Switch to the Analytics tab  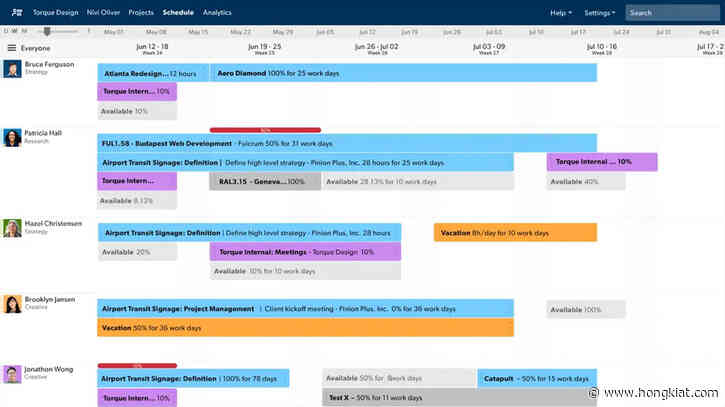(217, 12)
